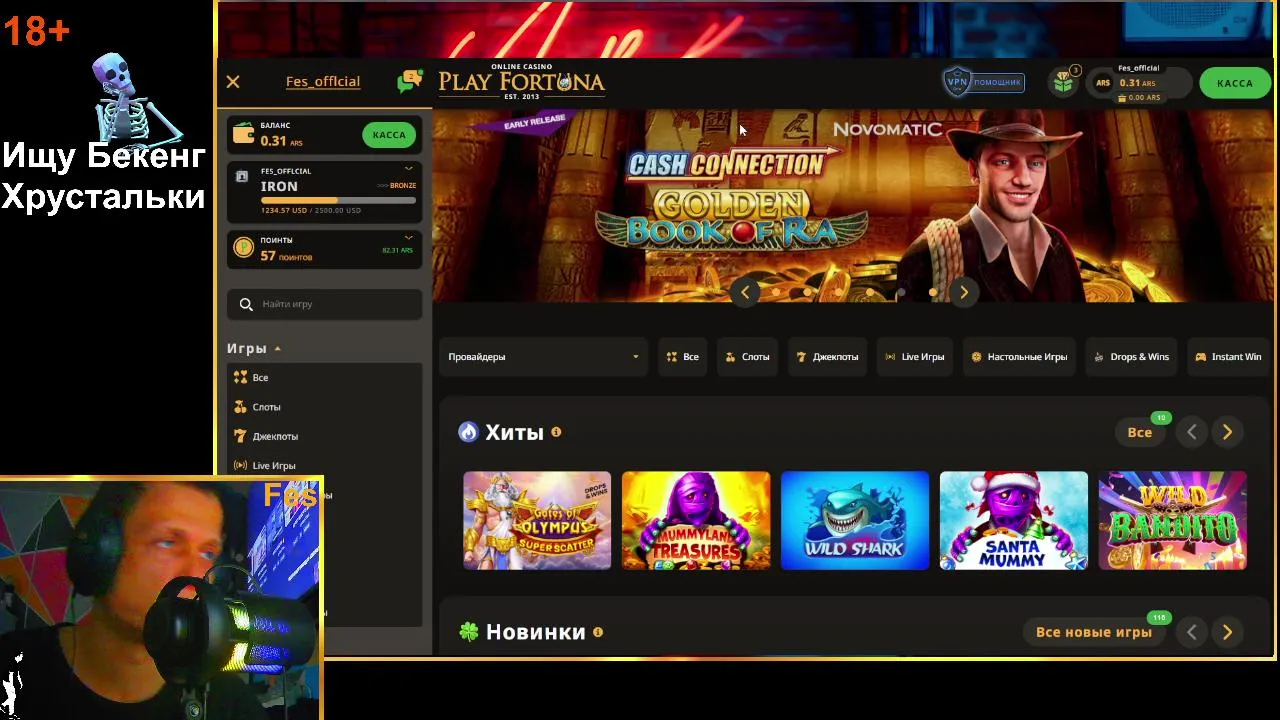Viewport: 1280px width, 720px height.
Task: Open the Fes_official profile link
Action: tap(323, 82)
